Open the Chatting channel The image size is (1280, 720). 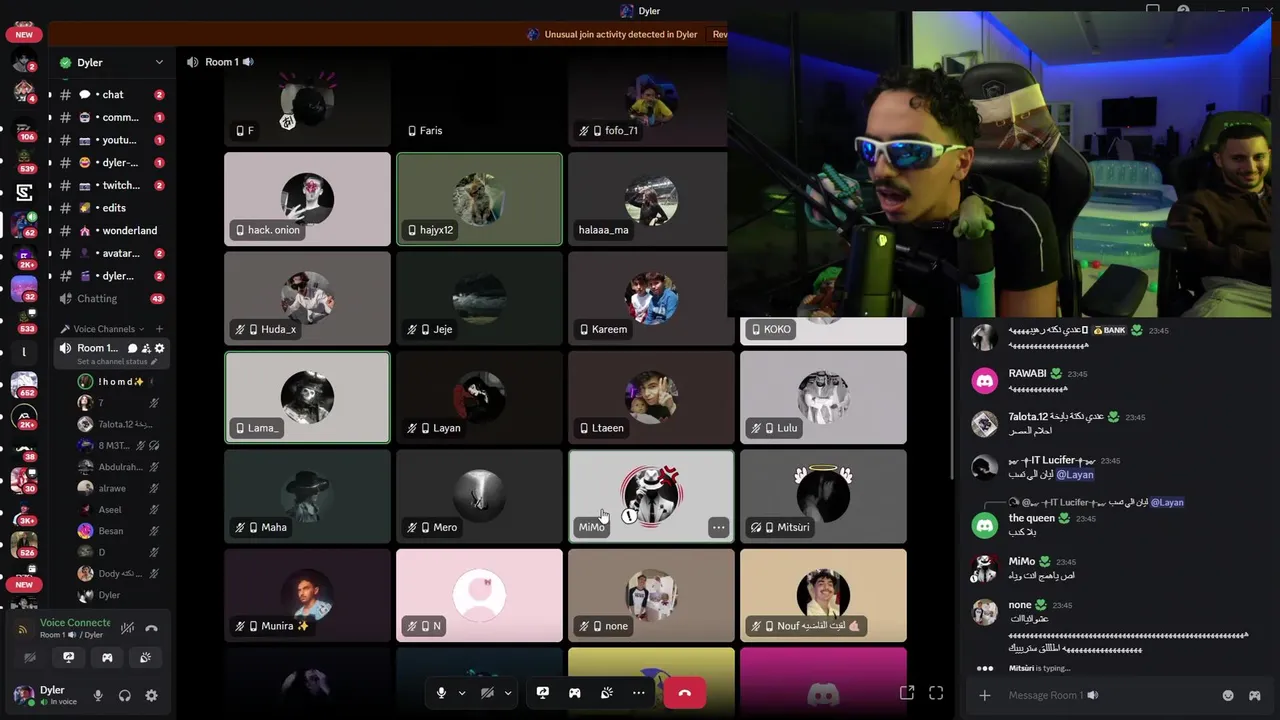110,299
